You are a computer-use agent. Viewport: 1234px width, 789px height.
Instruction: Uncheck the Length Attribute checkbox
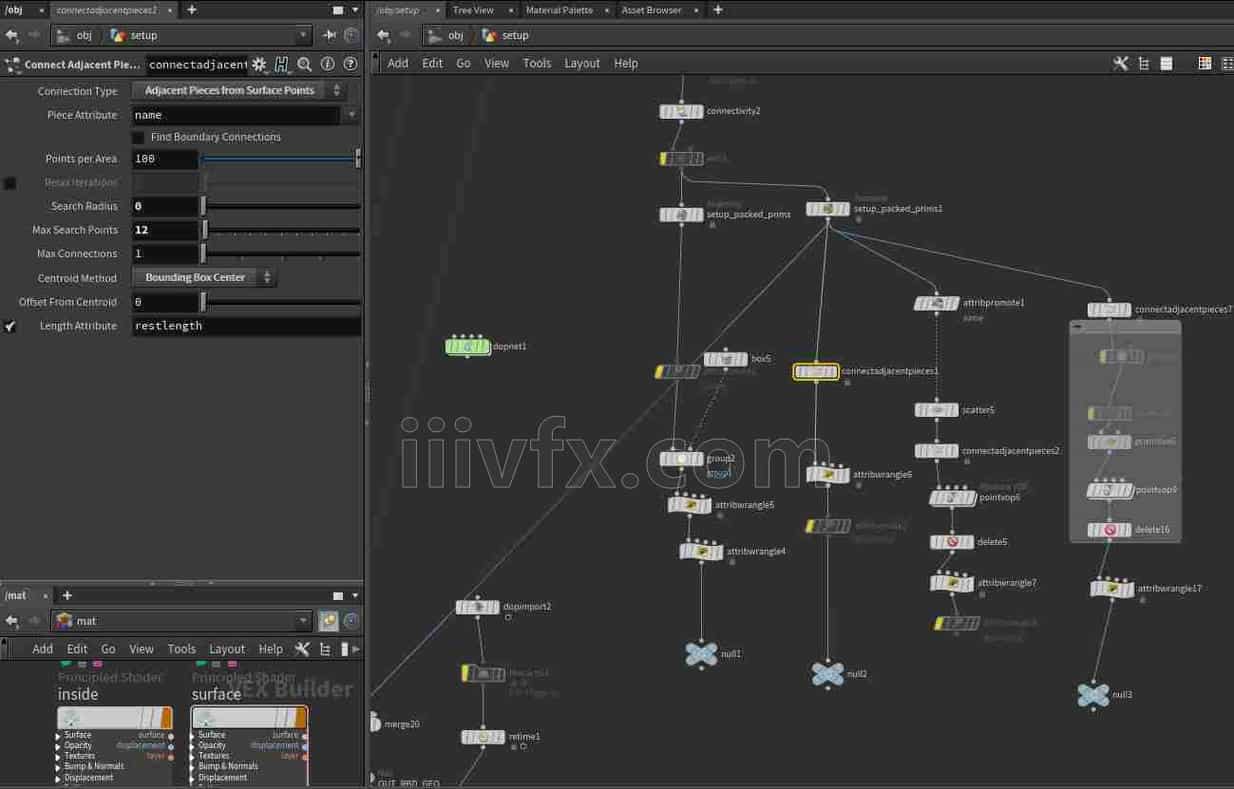(x=10, y=326)
